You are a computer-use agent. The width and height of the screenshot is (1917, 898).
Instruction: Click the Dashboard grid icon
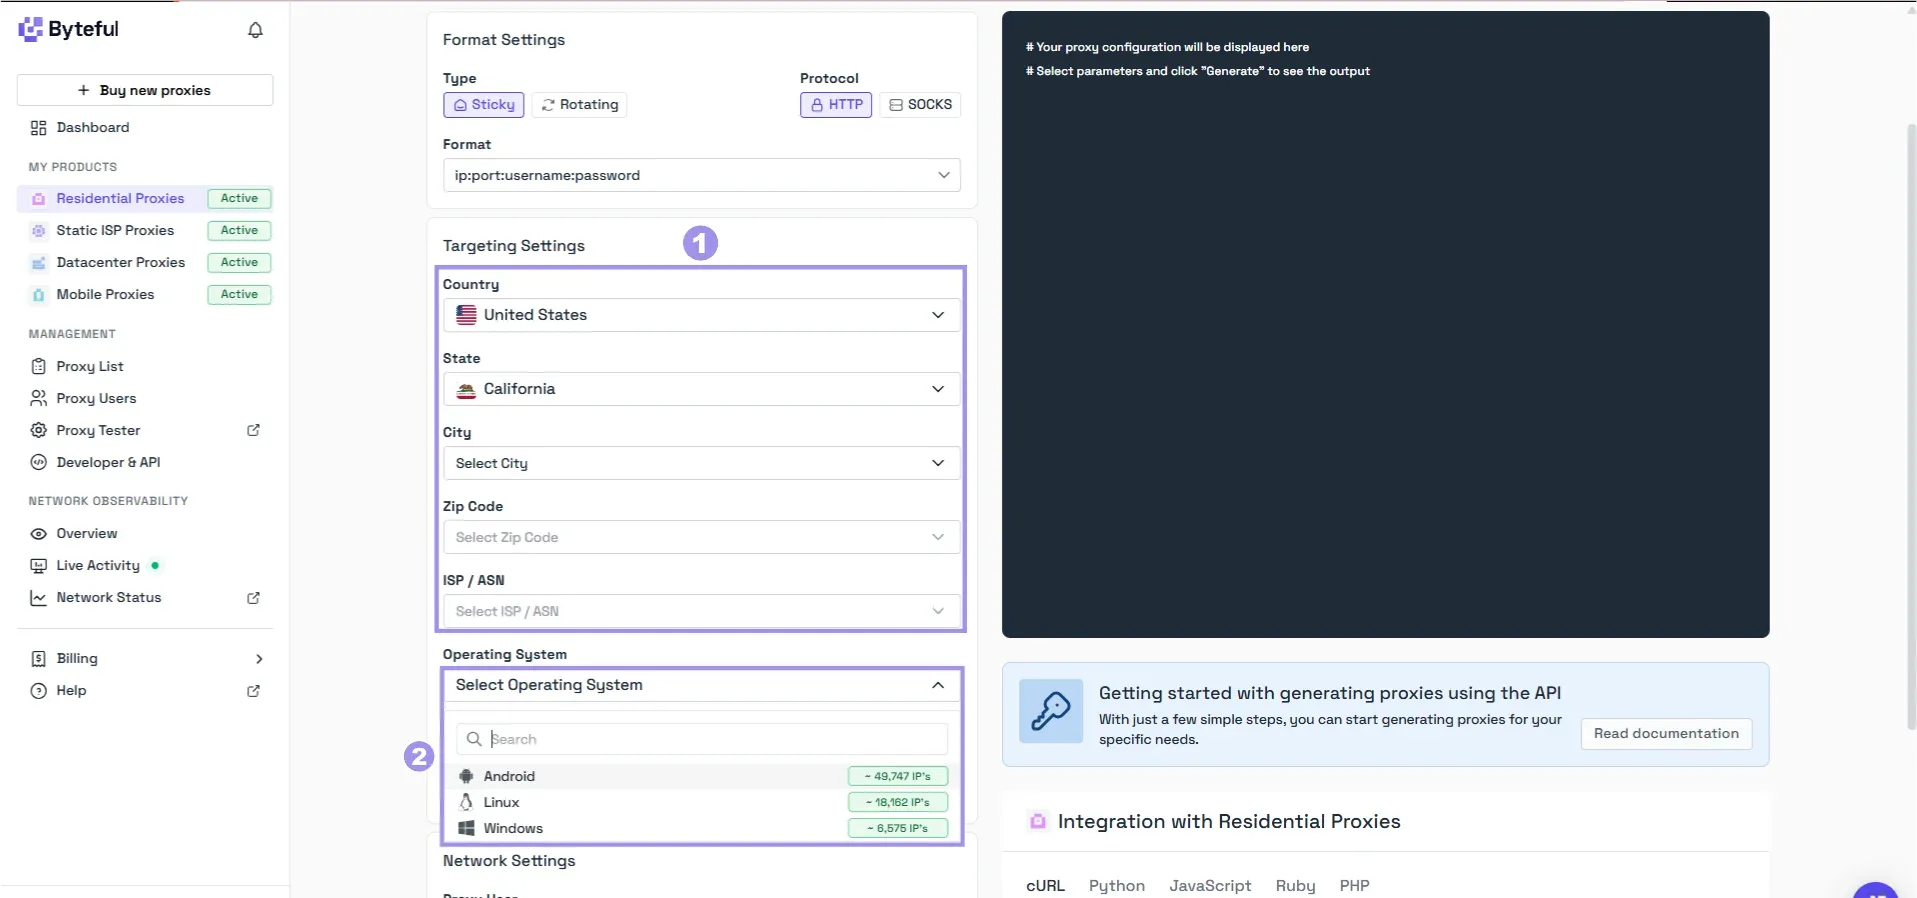38,128
